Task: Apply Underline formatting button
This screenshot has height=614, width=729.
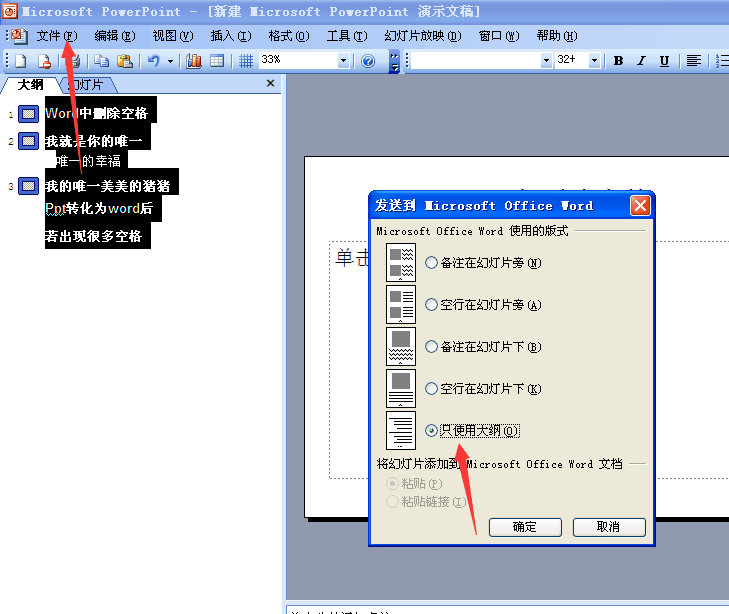Action: click(x=664, y=61)
